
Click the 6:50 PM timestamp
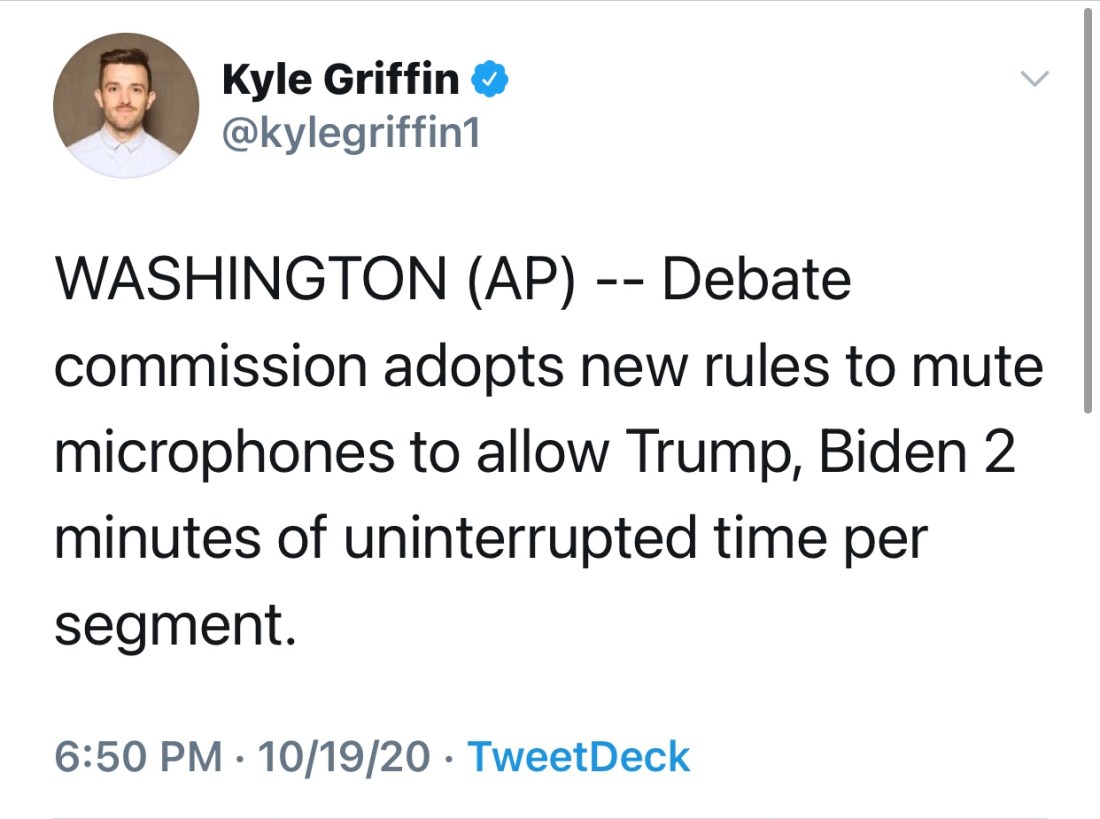tap(138, 757)
